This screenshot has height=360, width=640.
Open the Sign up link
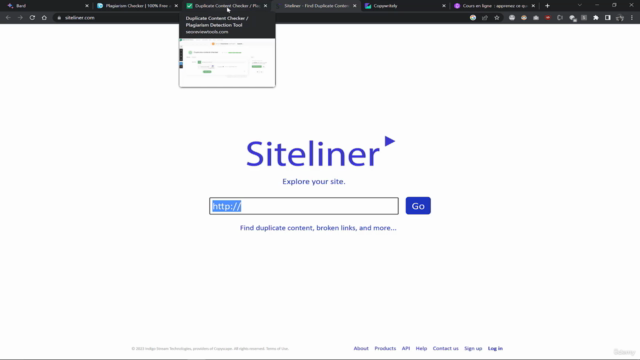[x=473, y=348]
